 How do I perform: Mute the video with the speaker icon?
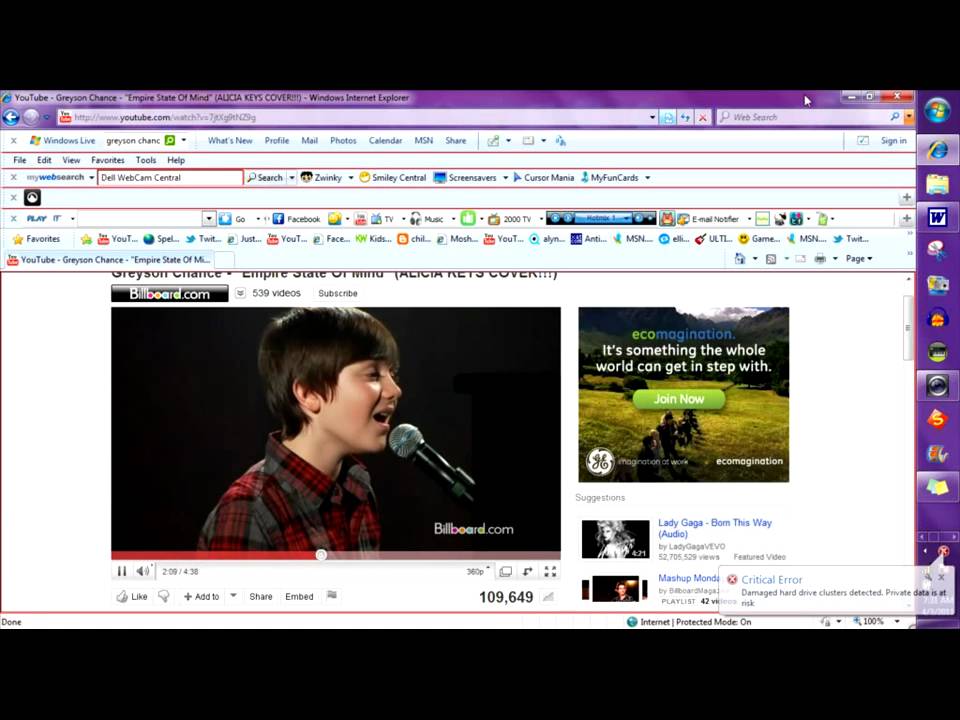[143, 571]
